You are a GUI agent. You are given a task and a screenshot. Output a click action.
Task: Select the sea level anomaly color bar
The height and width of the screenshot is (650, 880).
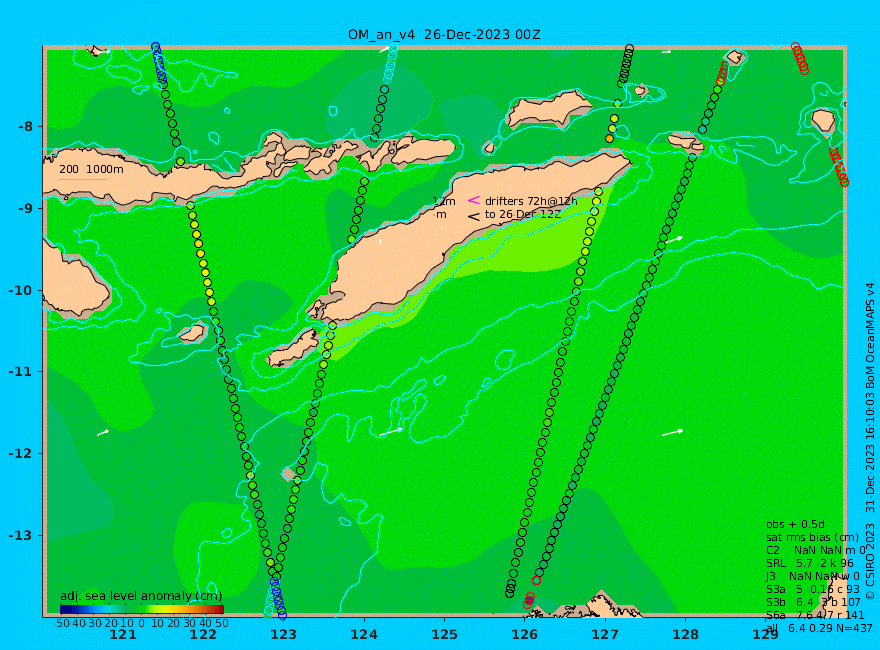coord(142,609)
